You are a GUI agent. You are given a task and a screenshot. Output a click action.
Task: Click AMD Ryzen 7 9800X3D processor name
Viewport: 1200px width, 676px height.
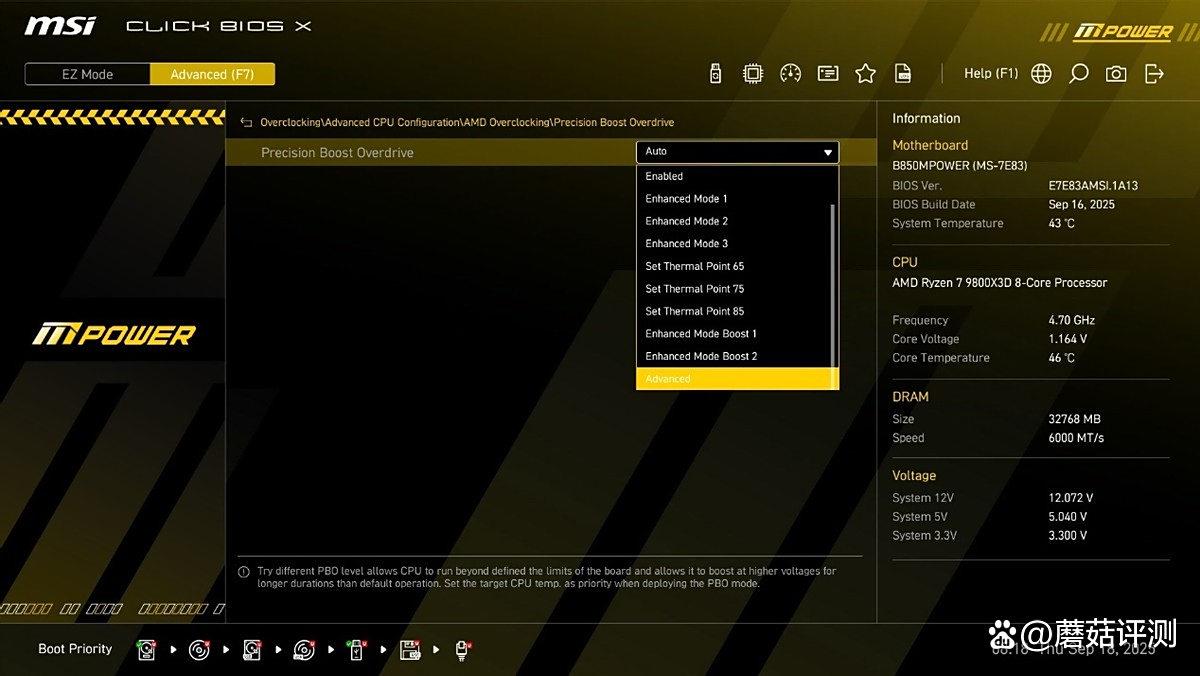[x=1000, y=283]
